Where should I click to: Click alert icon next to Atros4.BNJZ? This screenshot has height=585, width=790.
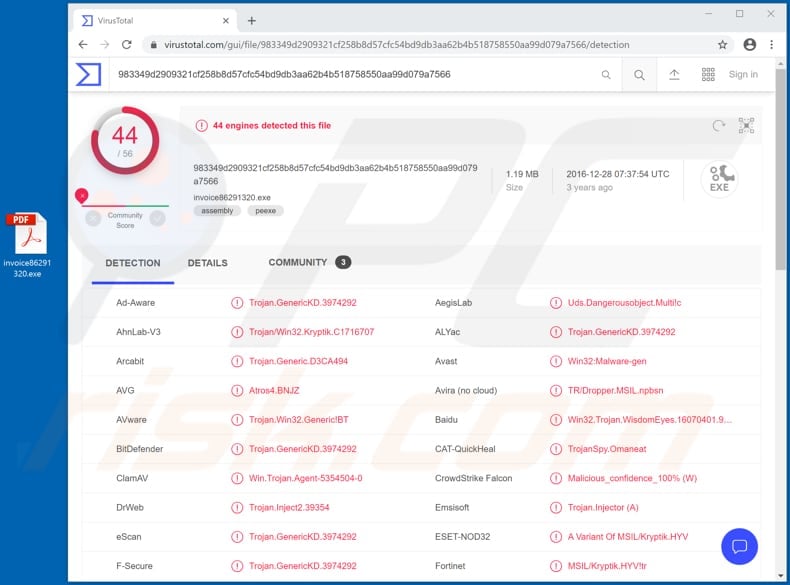click(237, 391)
